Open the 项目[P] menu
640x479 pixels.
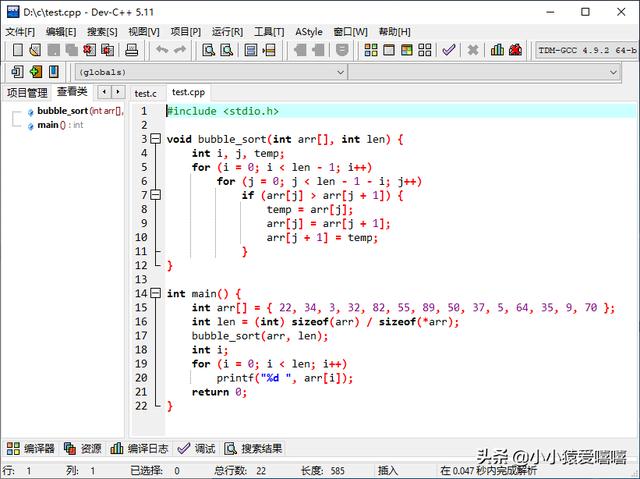(x=185, y=31)
